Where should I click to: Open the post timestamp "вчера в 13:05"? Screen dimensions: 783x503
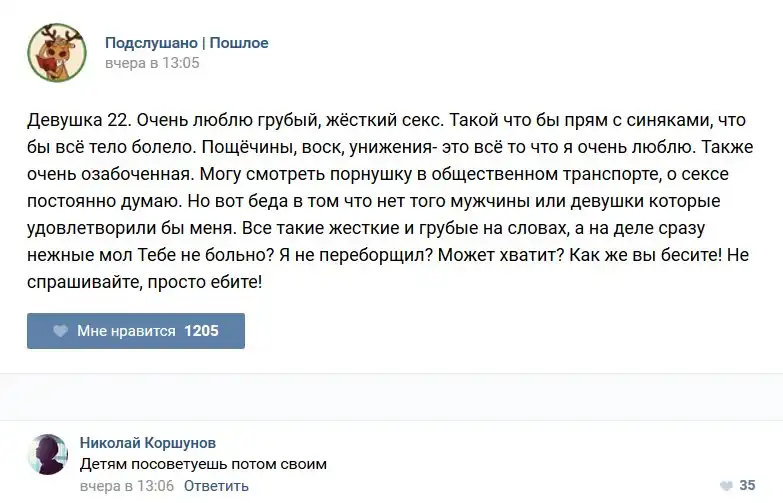[152, 63]
